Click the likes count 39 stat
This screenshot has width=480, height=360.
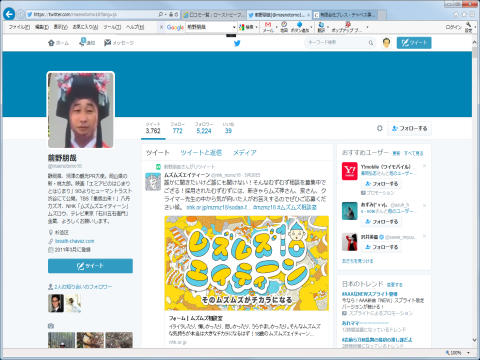pyautogui.click(x=228, y=128)
